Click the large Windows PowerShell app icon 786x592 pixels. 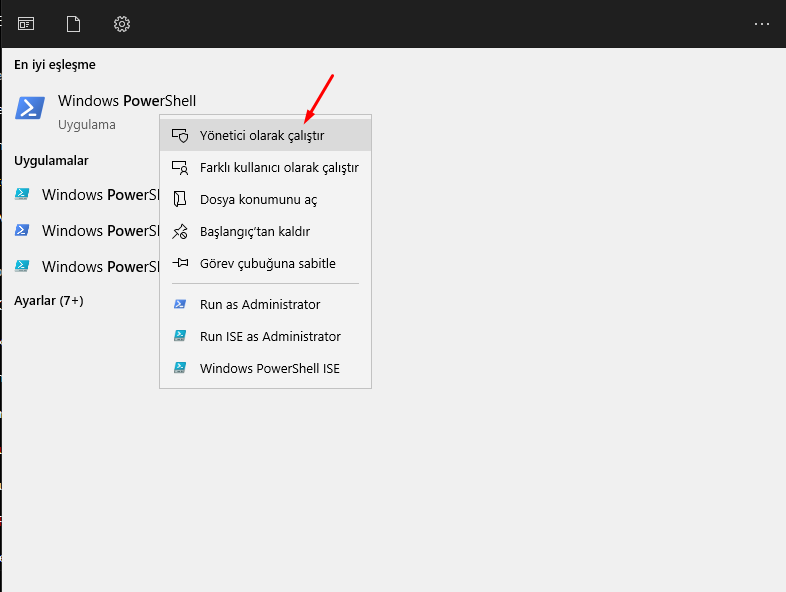pyautogui.click(x=30, y=108)
